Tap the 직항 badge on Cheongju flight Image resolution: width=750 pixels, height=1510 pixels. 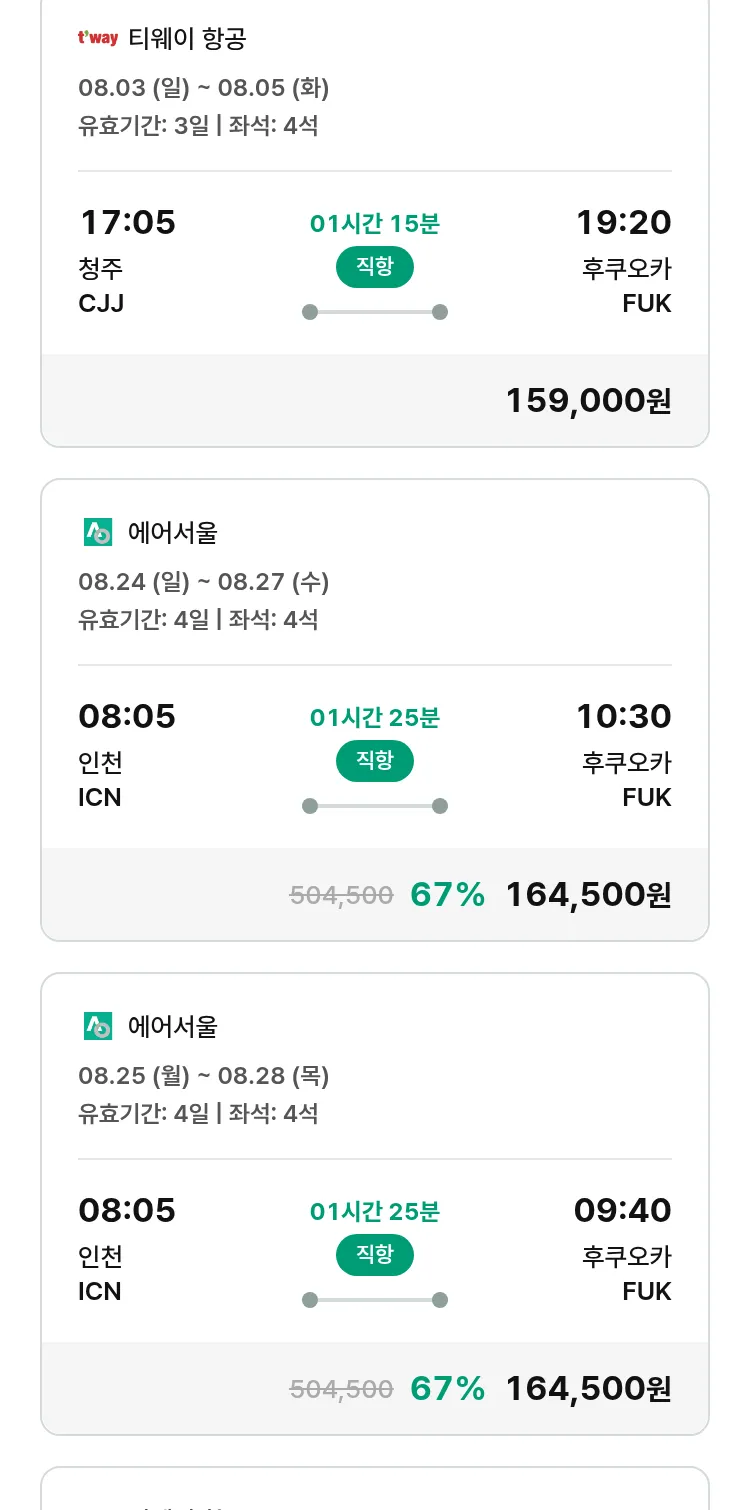[x=375, y=267]
